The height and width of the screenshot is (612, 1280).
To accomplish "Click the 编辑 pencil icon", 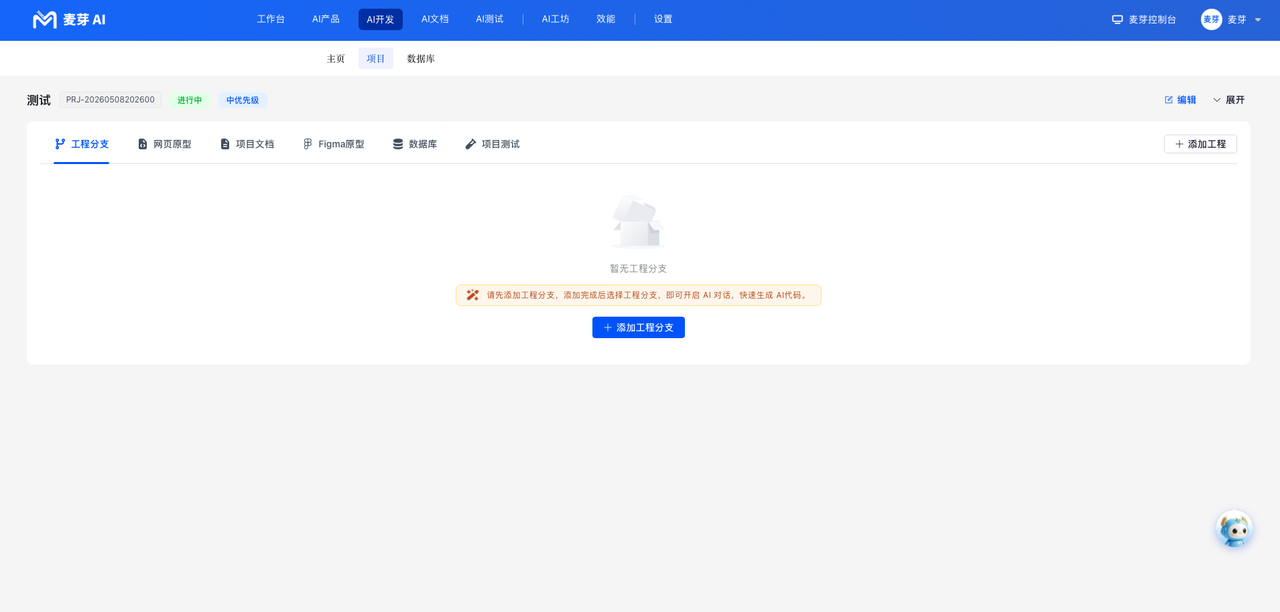I will [x=1168, y=100].
